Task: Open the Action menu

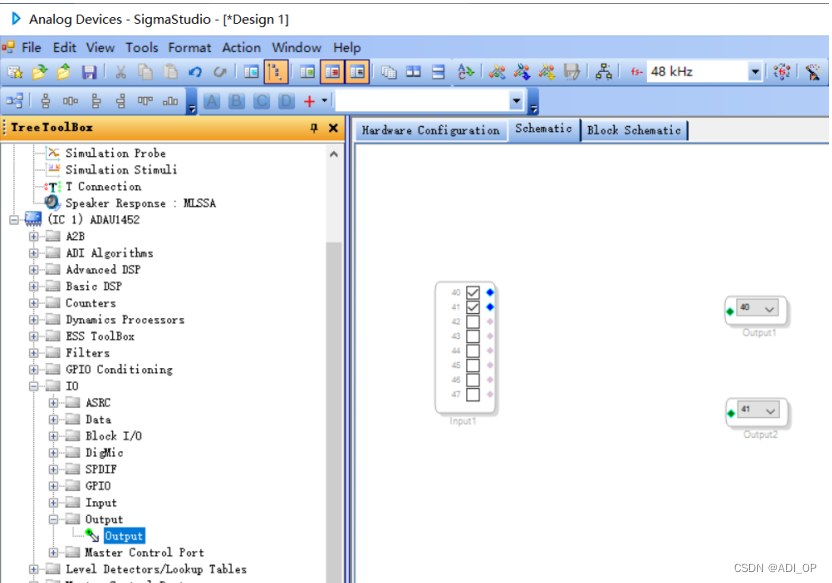Action: [241, 48]
